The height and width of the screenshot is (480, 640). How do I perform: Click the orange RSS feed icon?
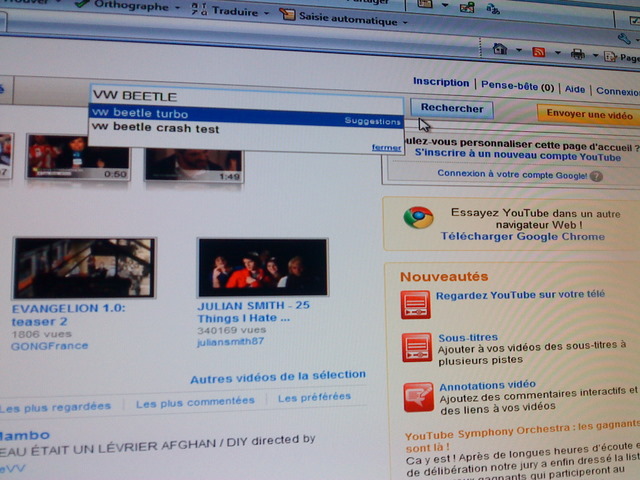pyautogui.click(x=539, y=52)
